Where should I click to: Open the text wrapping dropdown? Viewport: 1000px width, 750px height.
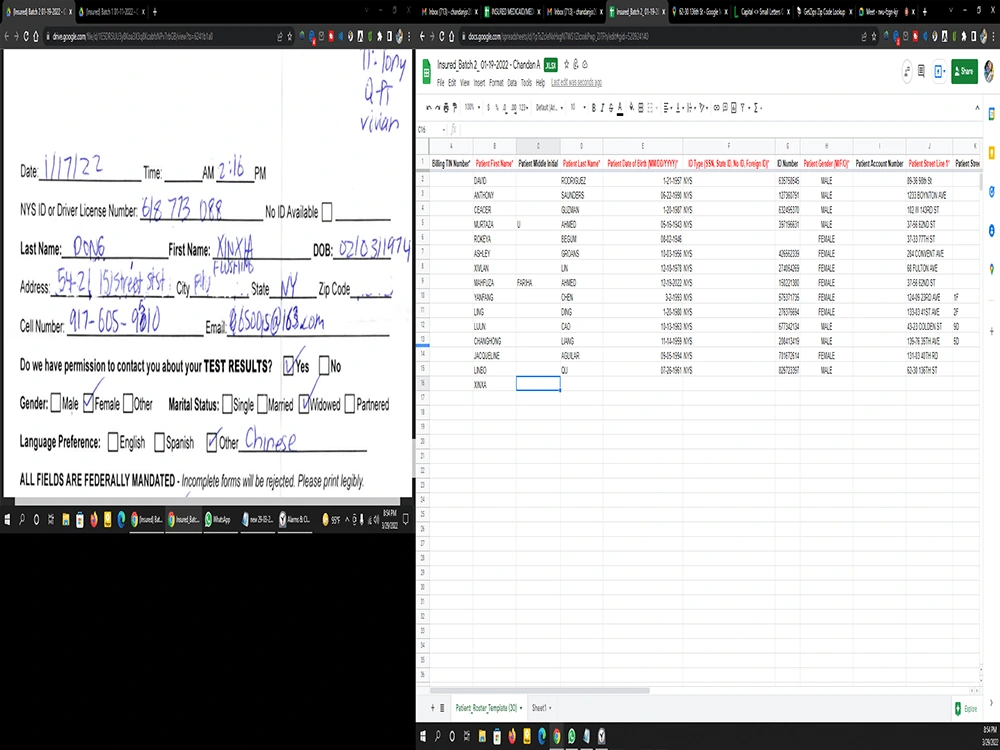[x=691, y=108]
